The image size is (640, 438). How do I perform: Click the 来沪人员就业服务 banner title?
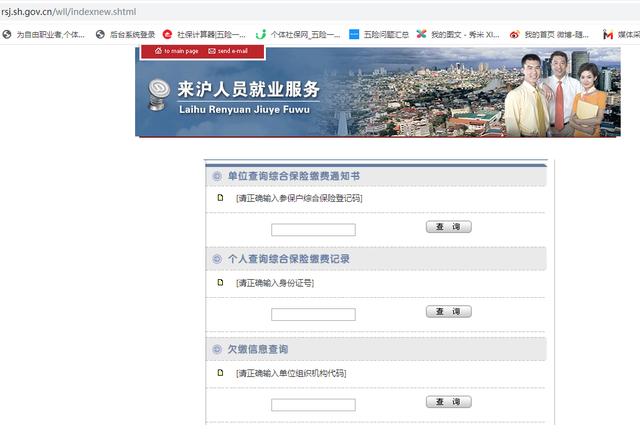point(248,89)
